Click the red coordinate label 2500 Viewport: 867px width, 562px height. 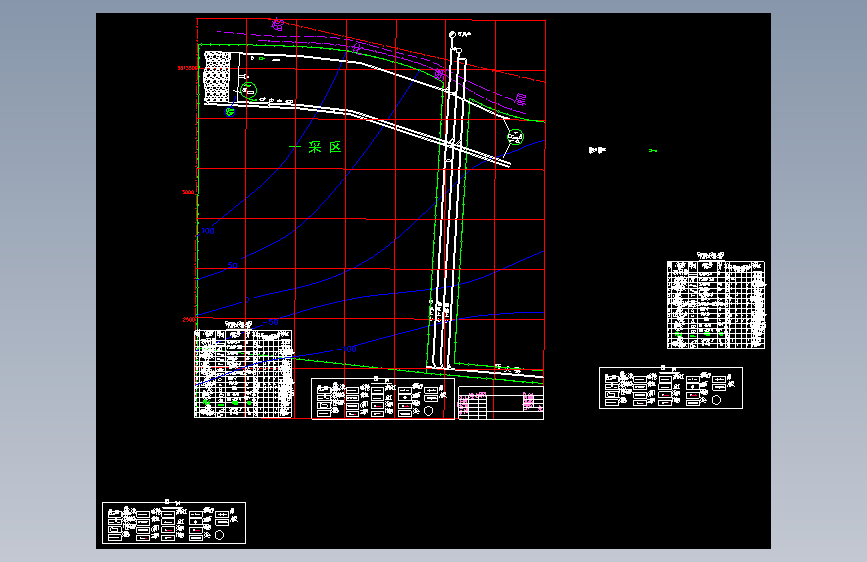[189, 320]
